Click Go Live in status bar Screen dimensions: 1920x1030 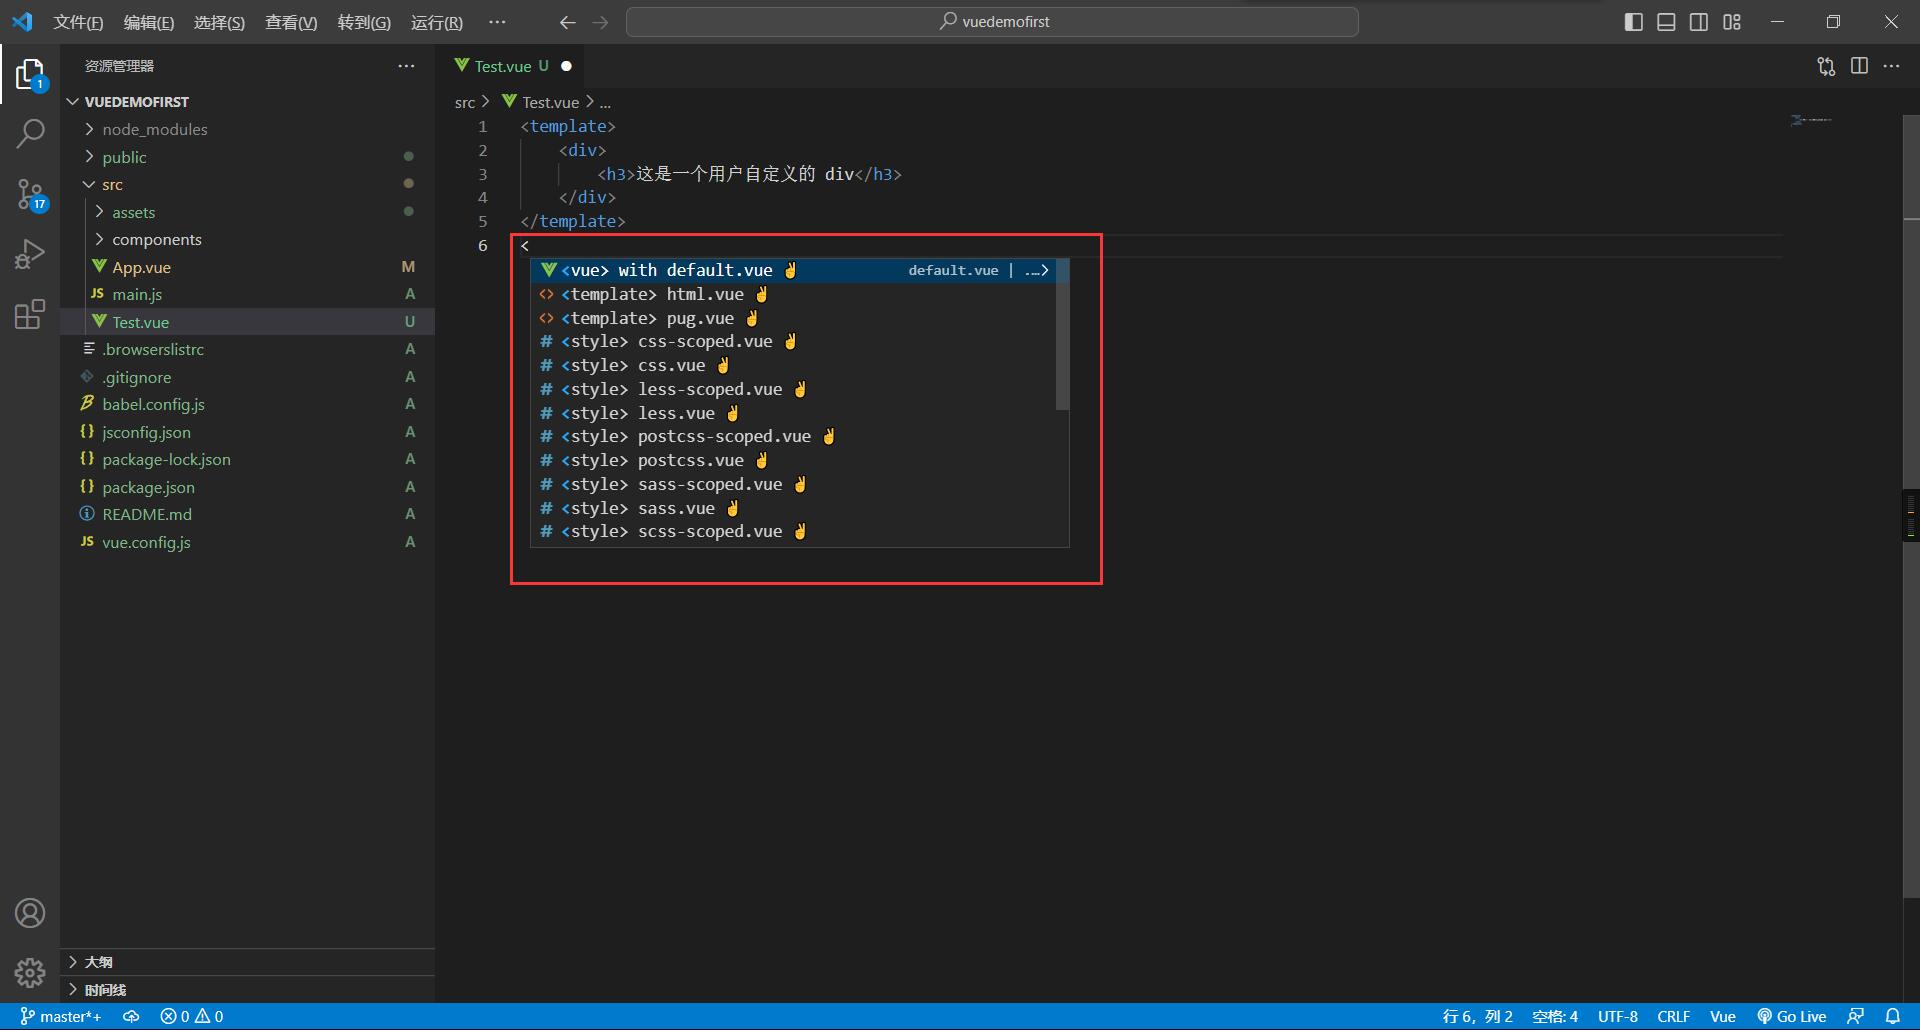coord(1792,1016)
